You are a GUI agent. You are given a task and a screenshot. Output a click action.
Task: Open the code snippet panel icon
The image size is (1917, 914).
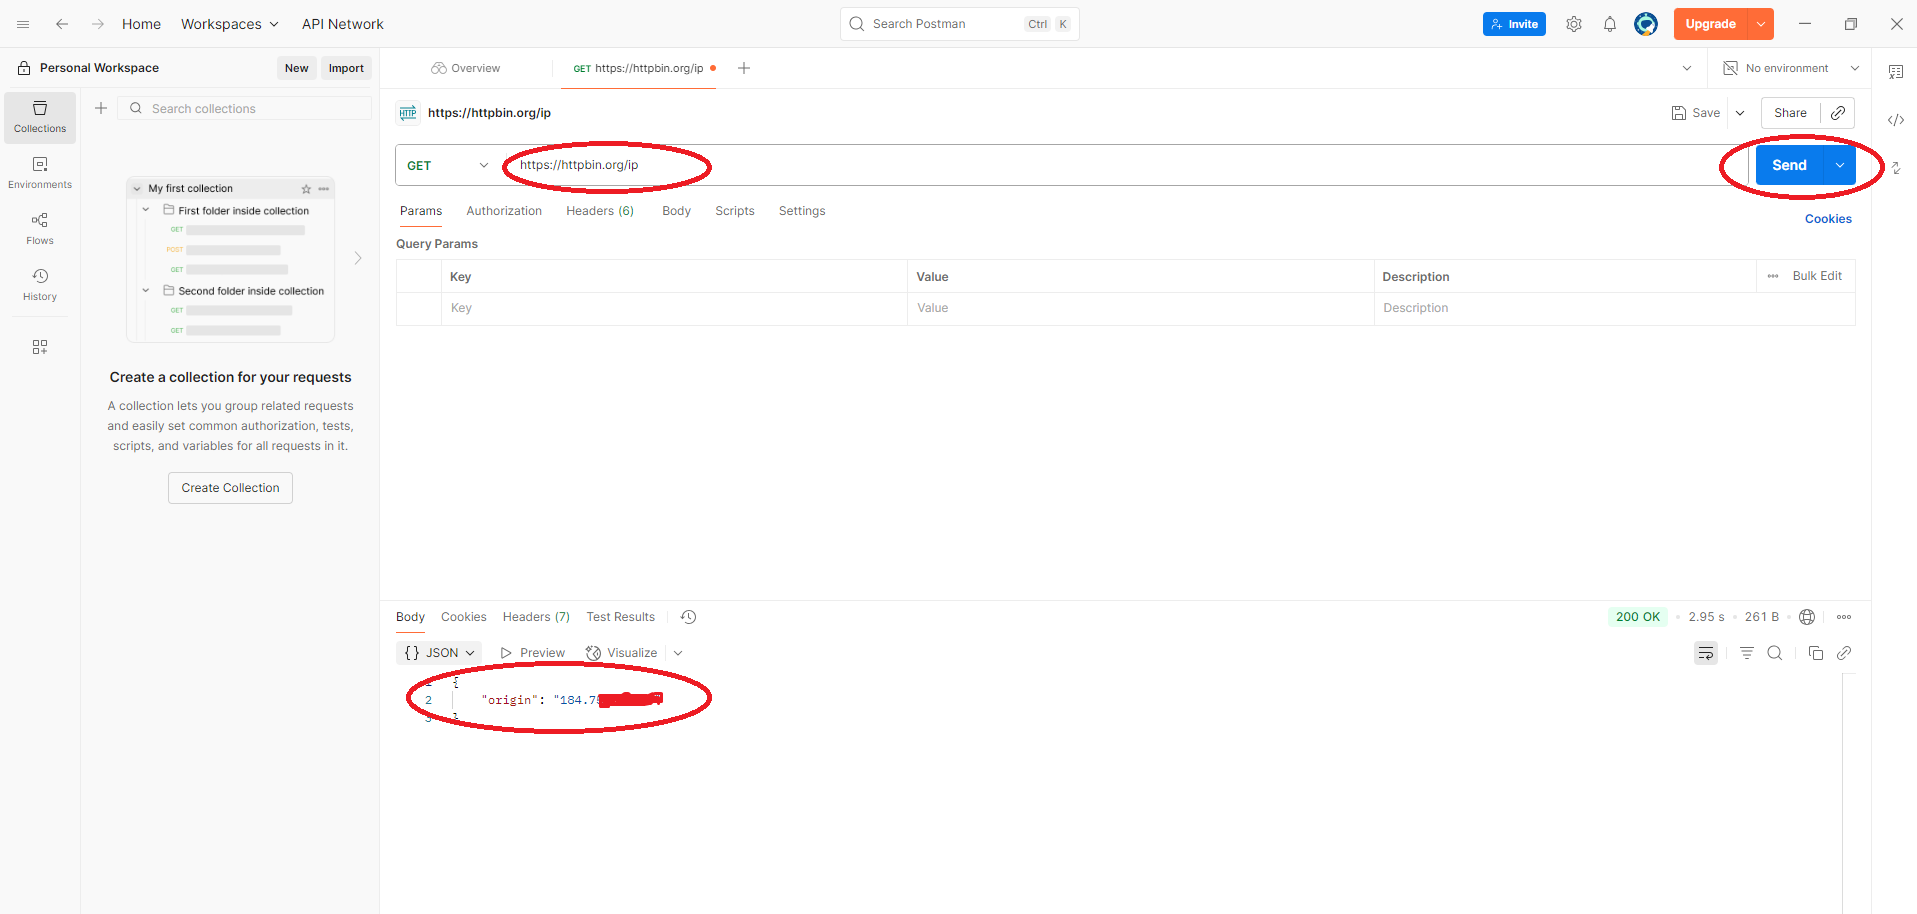(x=1896, y=120)
